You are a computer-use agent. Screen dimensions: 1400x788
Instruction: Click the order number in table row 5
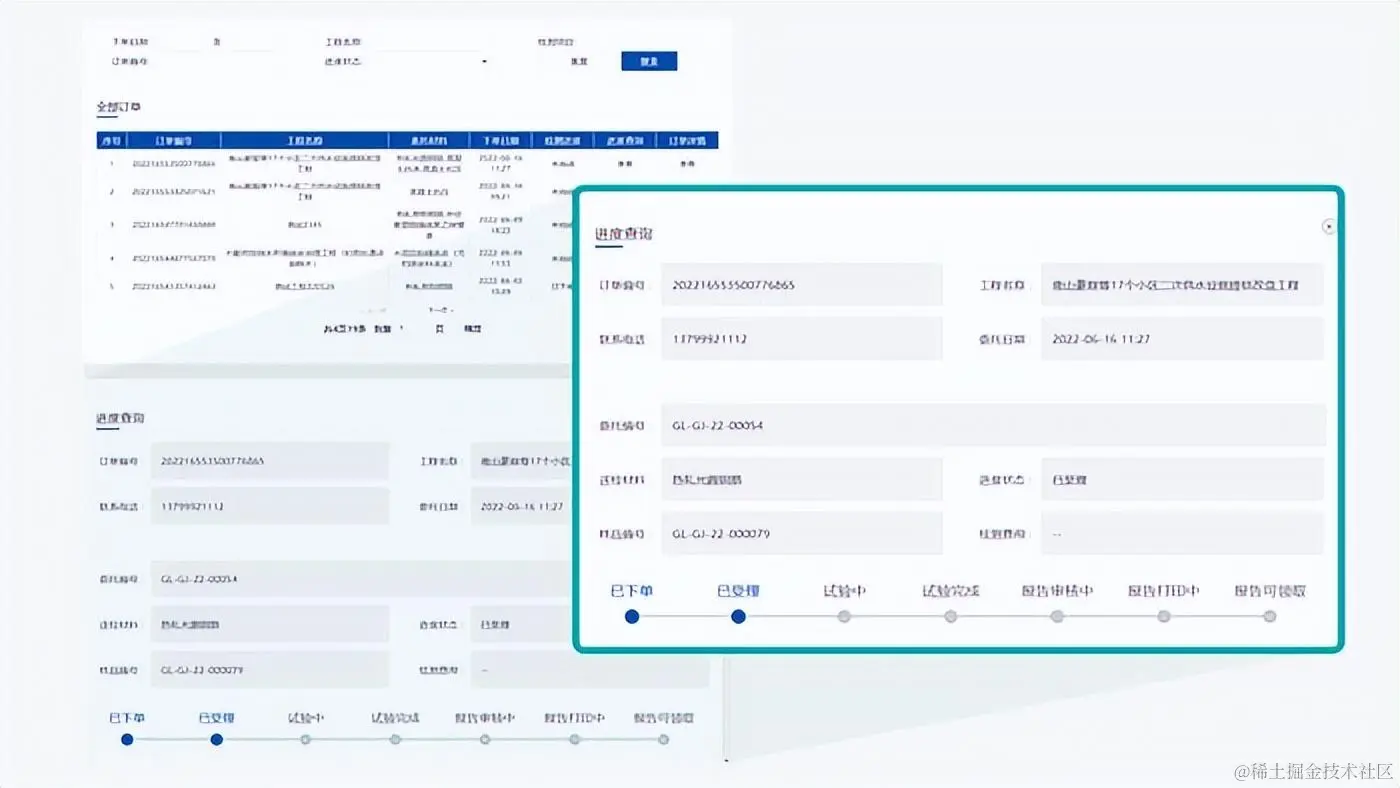tap(174, 287)
